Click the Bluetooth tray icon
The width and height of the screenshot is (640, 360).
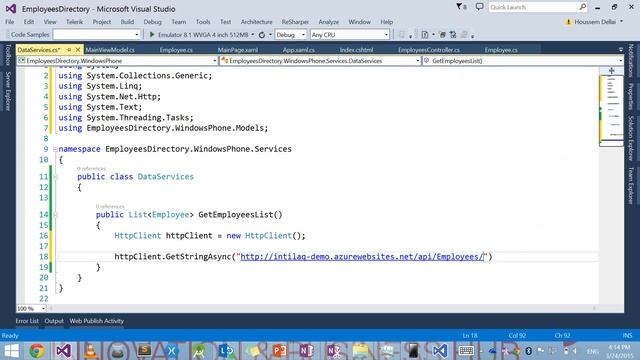(x=528, y=351)
